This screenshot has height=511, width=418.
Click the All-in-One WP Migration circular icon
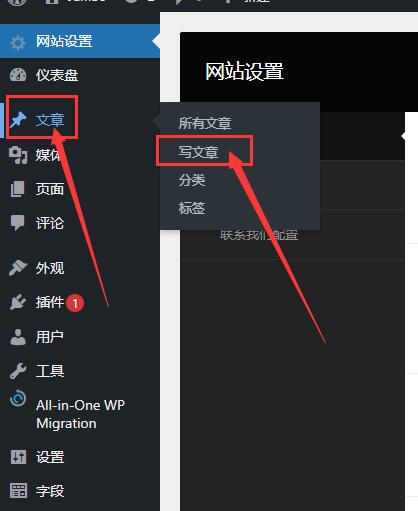(18, 398)
